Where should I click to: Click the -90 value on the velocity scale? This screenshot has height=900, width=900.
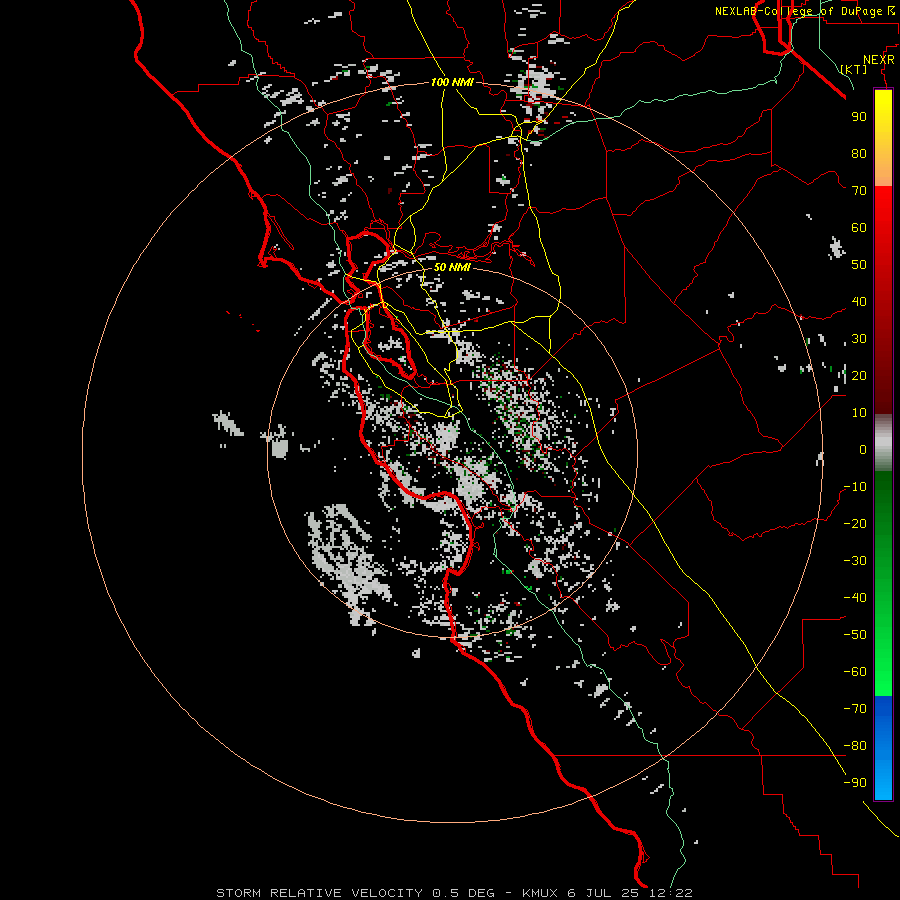[x=855, y=783]
